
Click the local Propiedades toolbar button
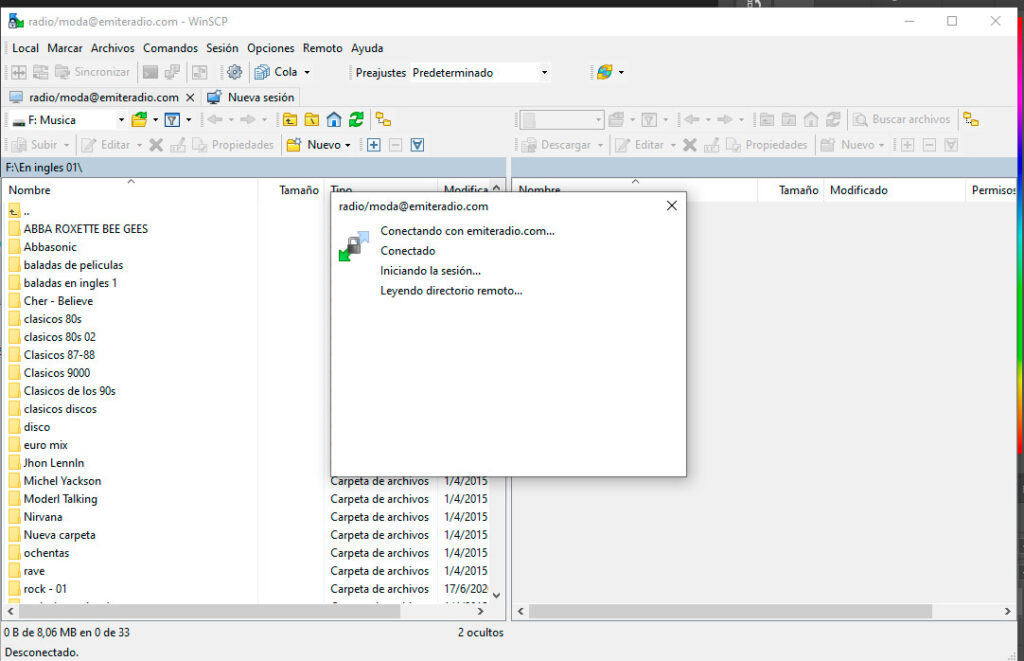233,145
